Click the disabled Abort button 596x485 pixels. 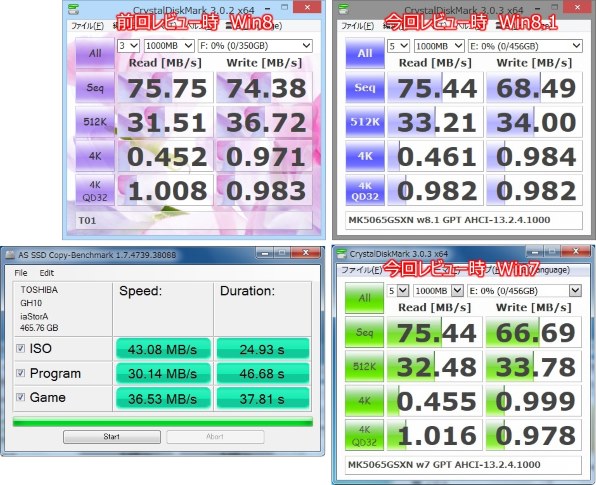tap(215, 437)
